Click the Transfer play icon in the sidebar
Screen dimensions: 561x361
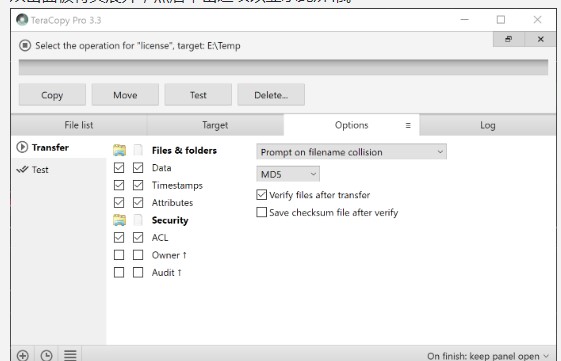(22, 147)
